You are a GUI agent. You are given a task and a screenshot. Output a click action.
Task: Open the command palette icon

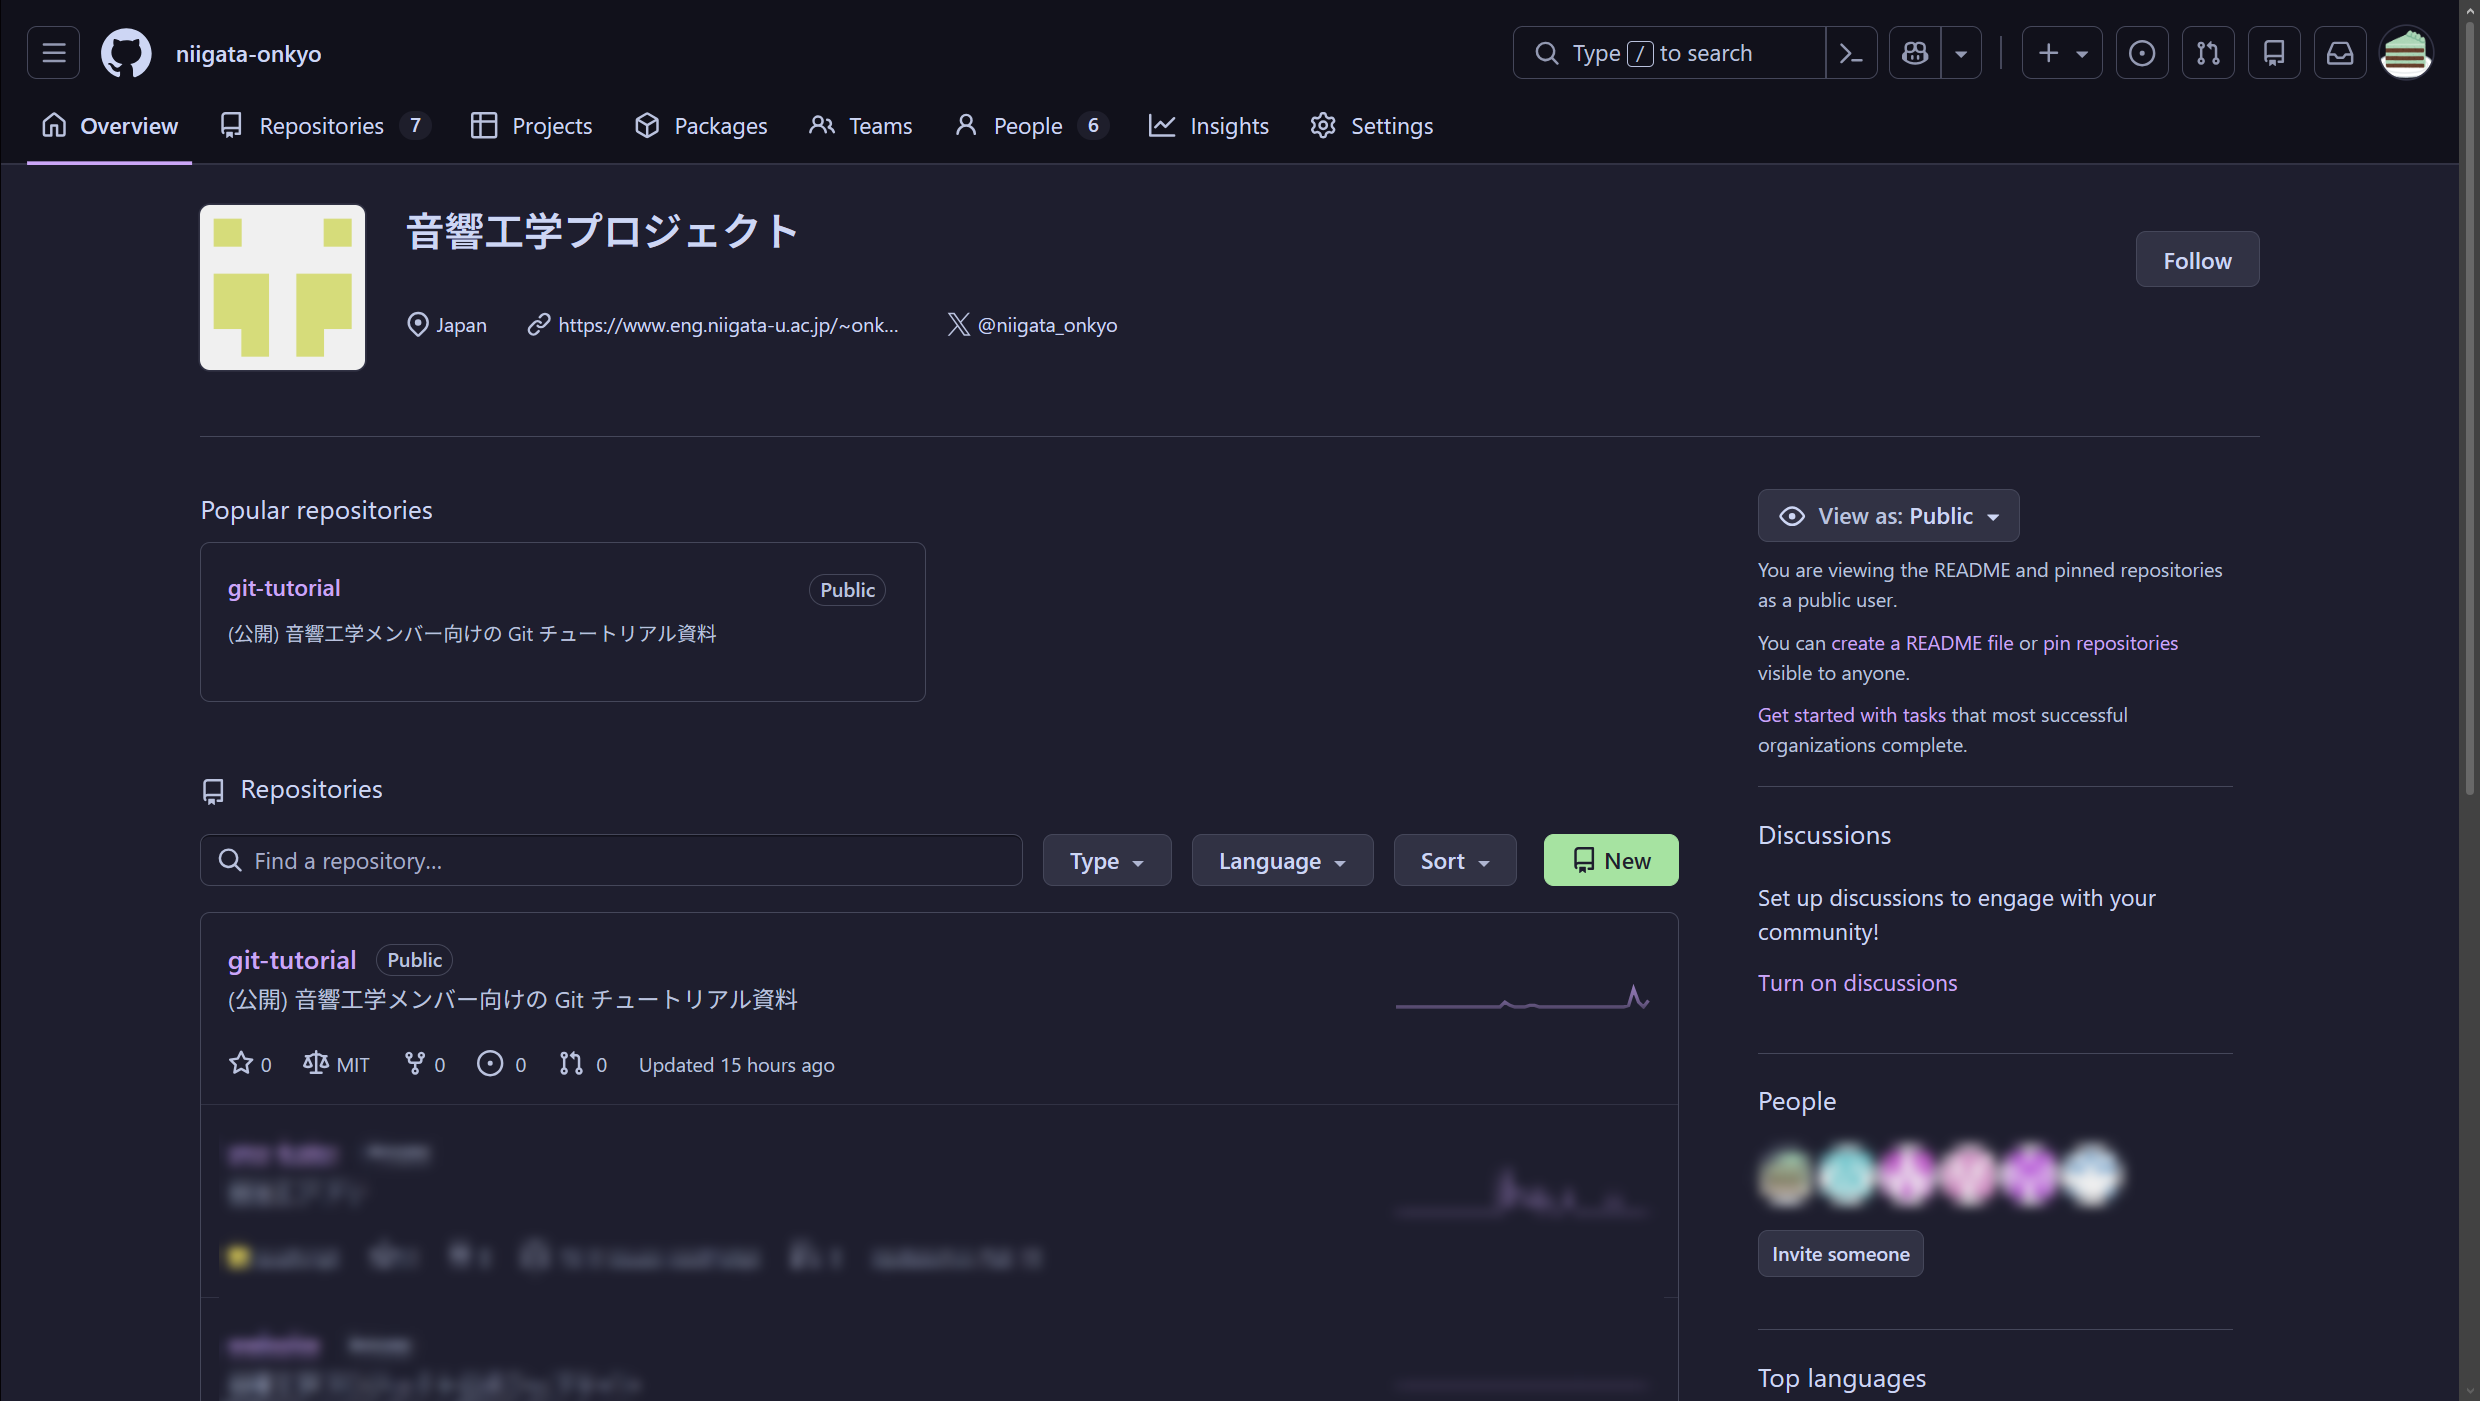point(1851,53)
